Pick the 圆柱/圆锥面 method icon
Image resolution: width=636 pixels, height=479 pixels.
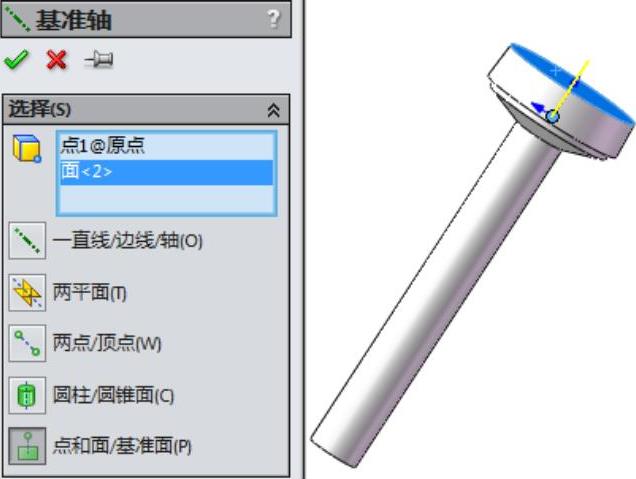click(27, 395)
